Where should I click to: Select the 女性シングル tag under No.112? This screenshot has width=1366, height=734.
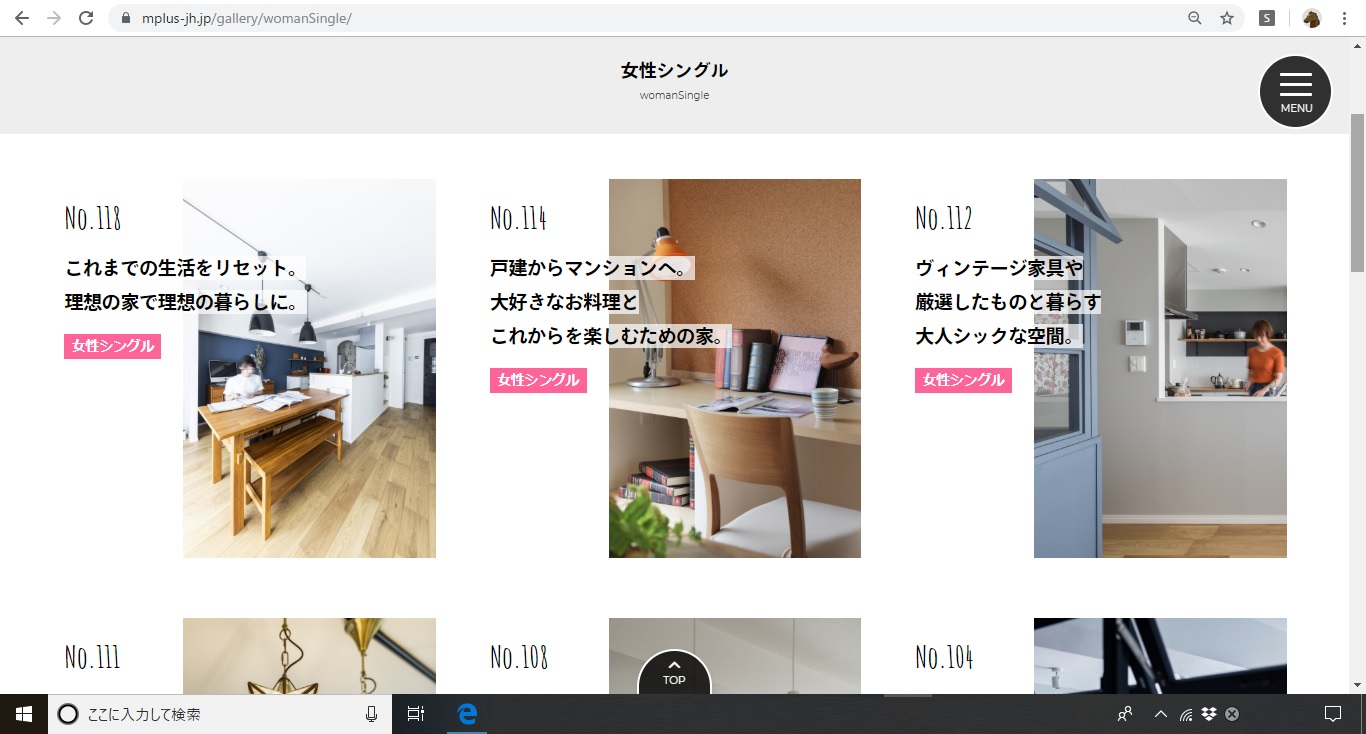coord(963,380)
